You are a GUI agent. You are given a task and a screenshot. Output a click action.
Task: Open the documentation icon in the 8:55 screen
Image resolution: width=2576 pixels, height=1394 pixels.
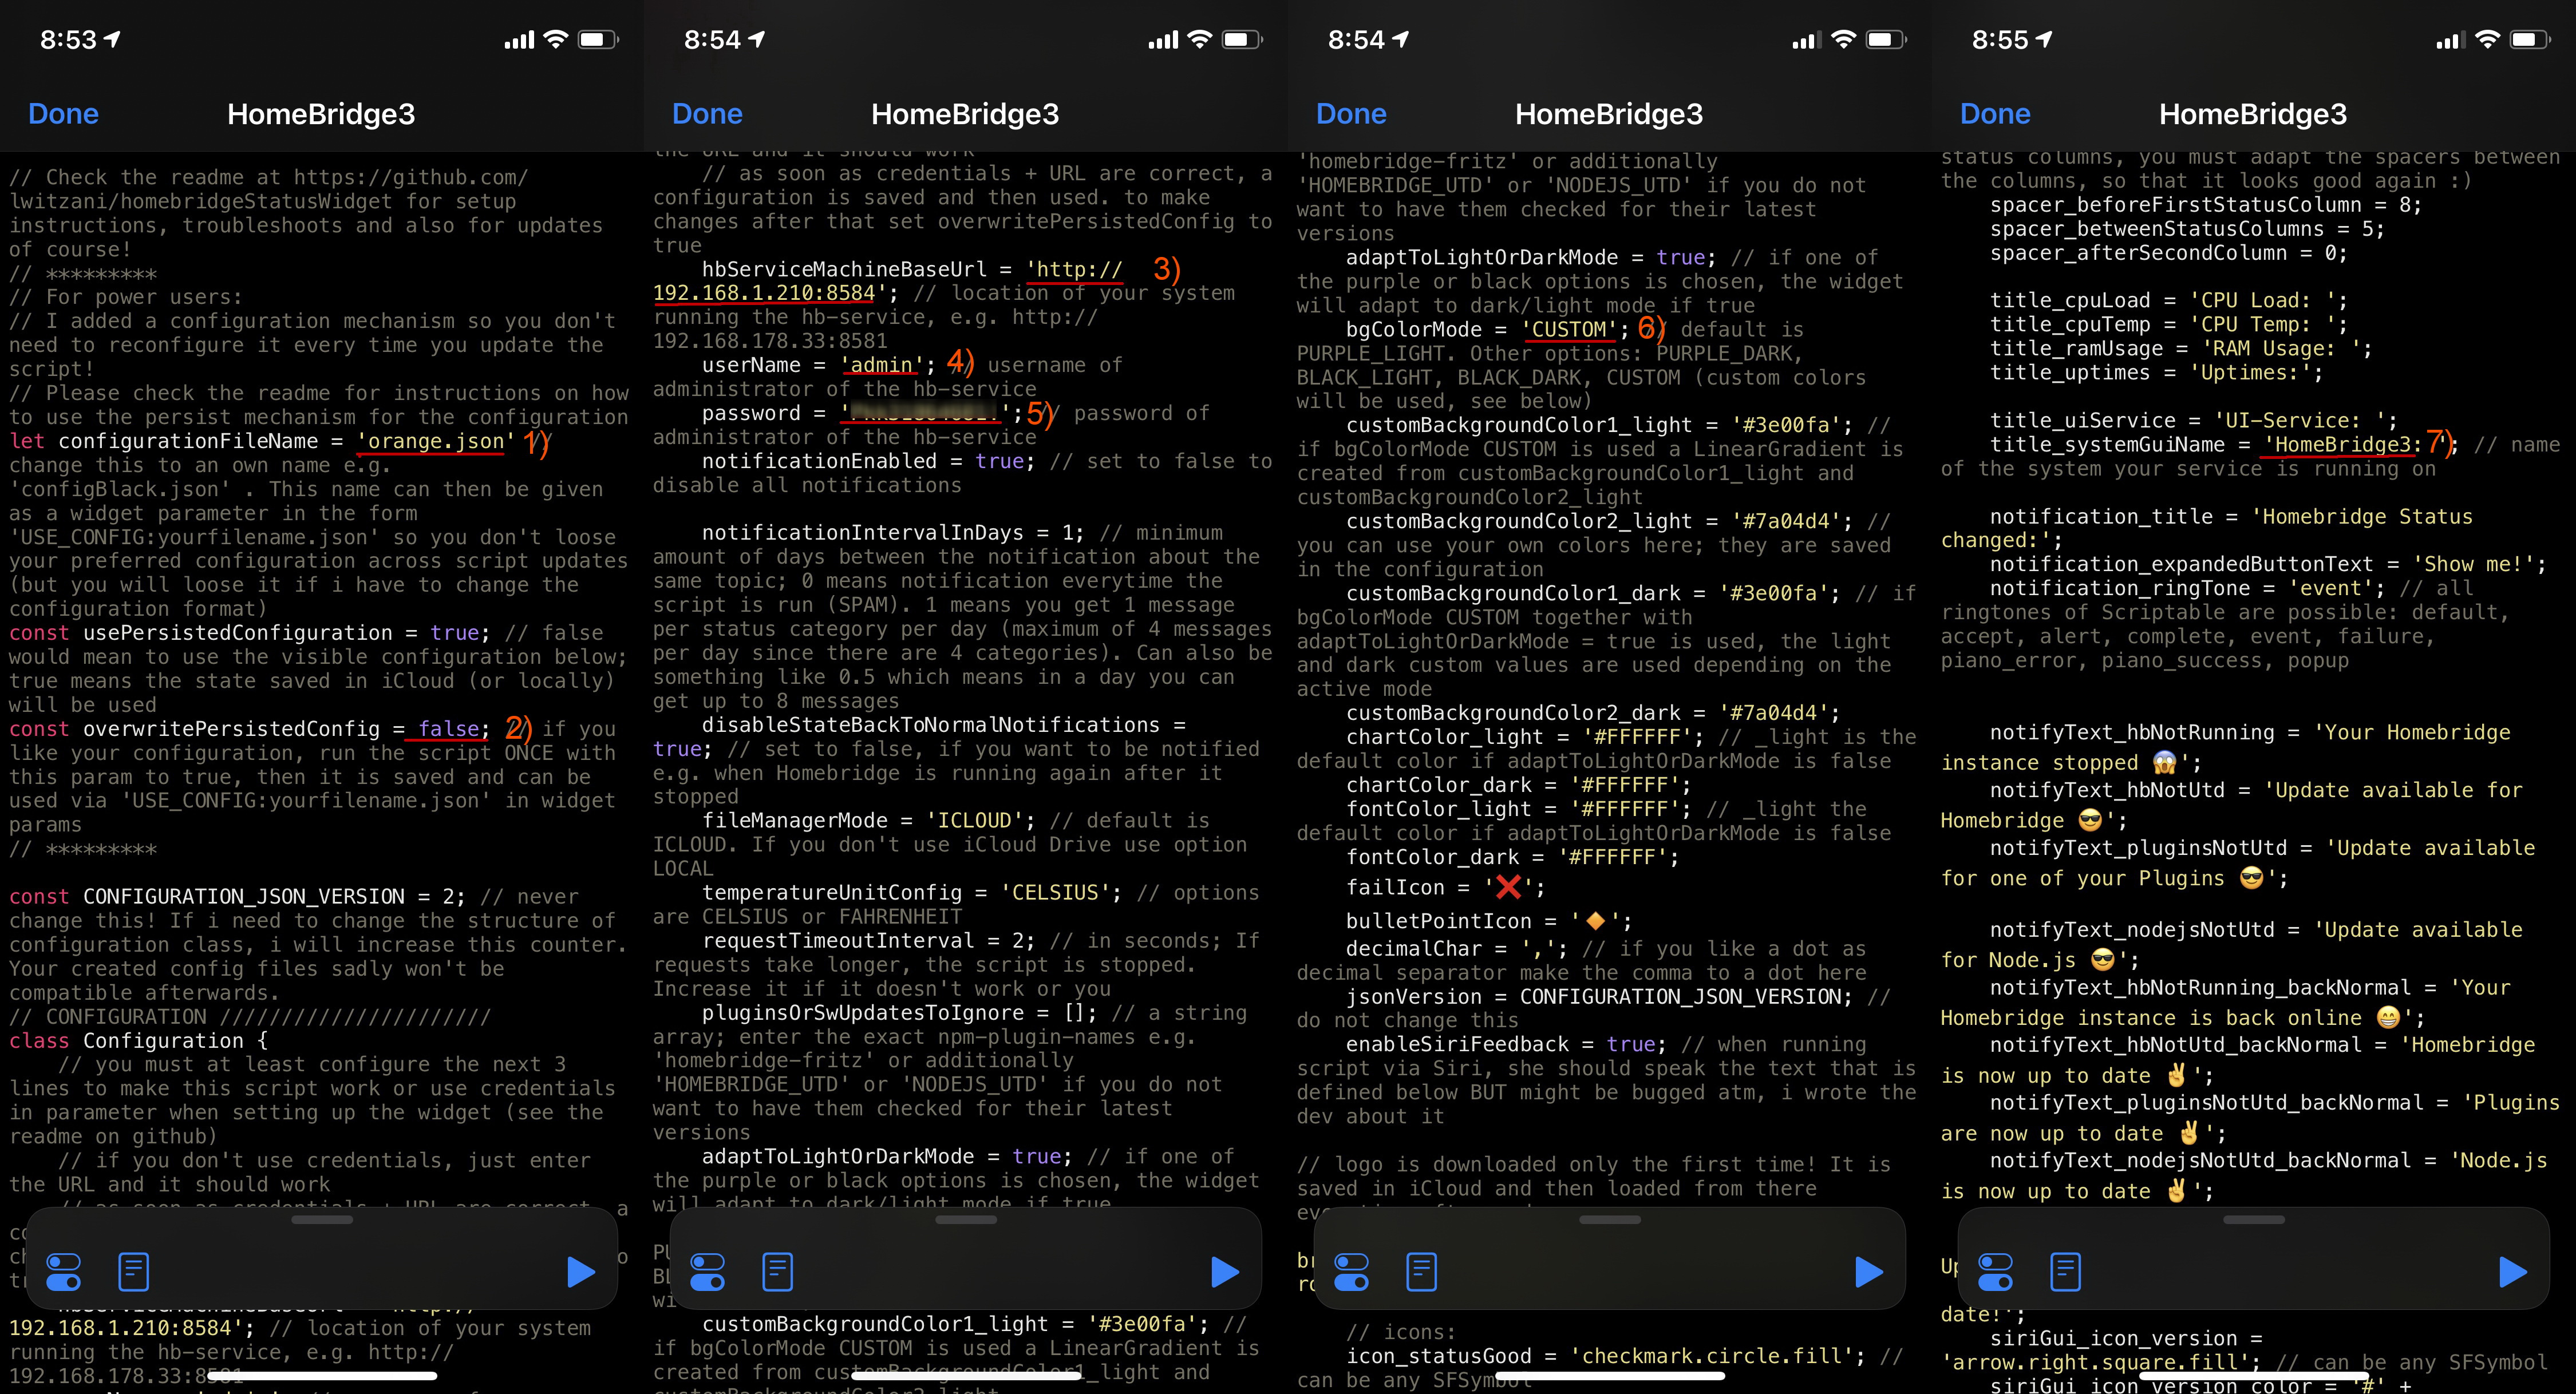pos(2066,1272)
